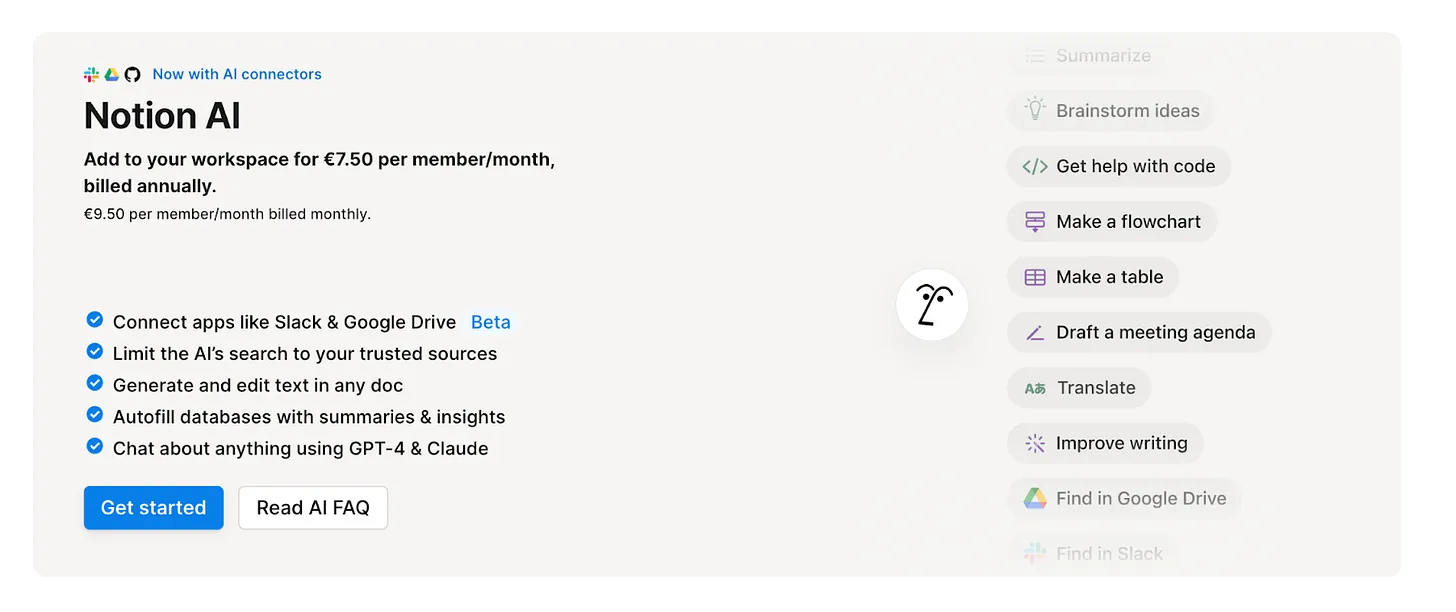
Task: Click the flowchart icon
Action: click(x=1035, y=222)
